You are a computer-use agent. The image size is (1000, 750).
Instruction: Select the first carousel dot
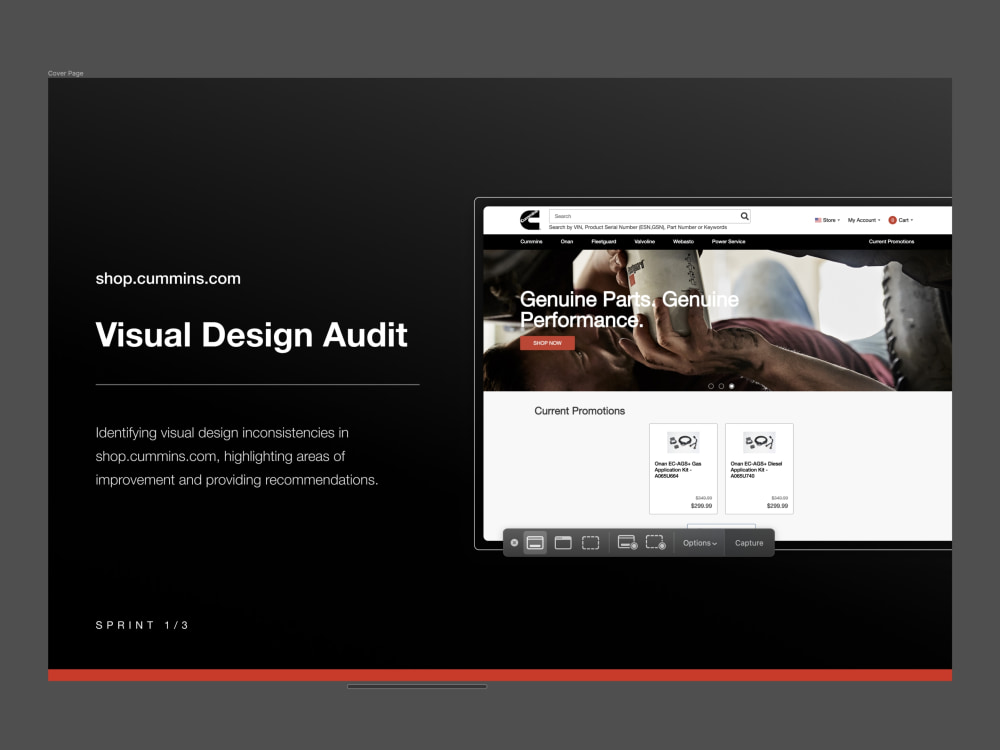(710, 386)
